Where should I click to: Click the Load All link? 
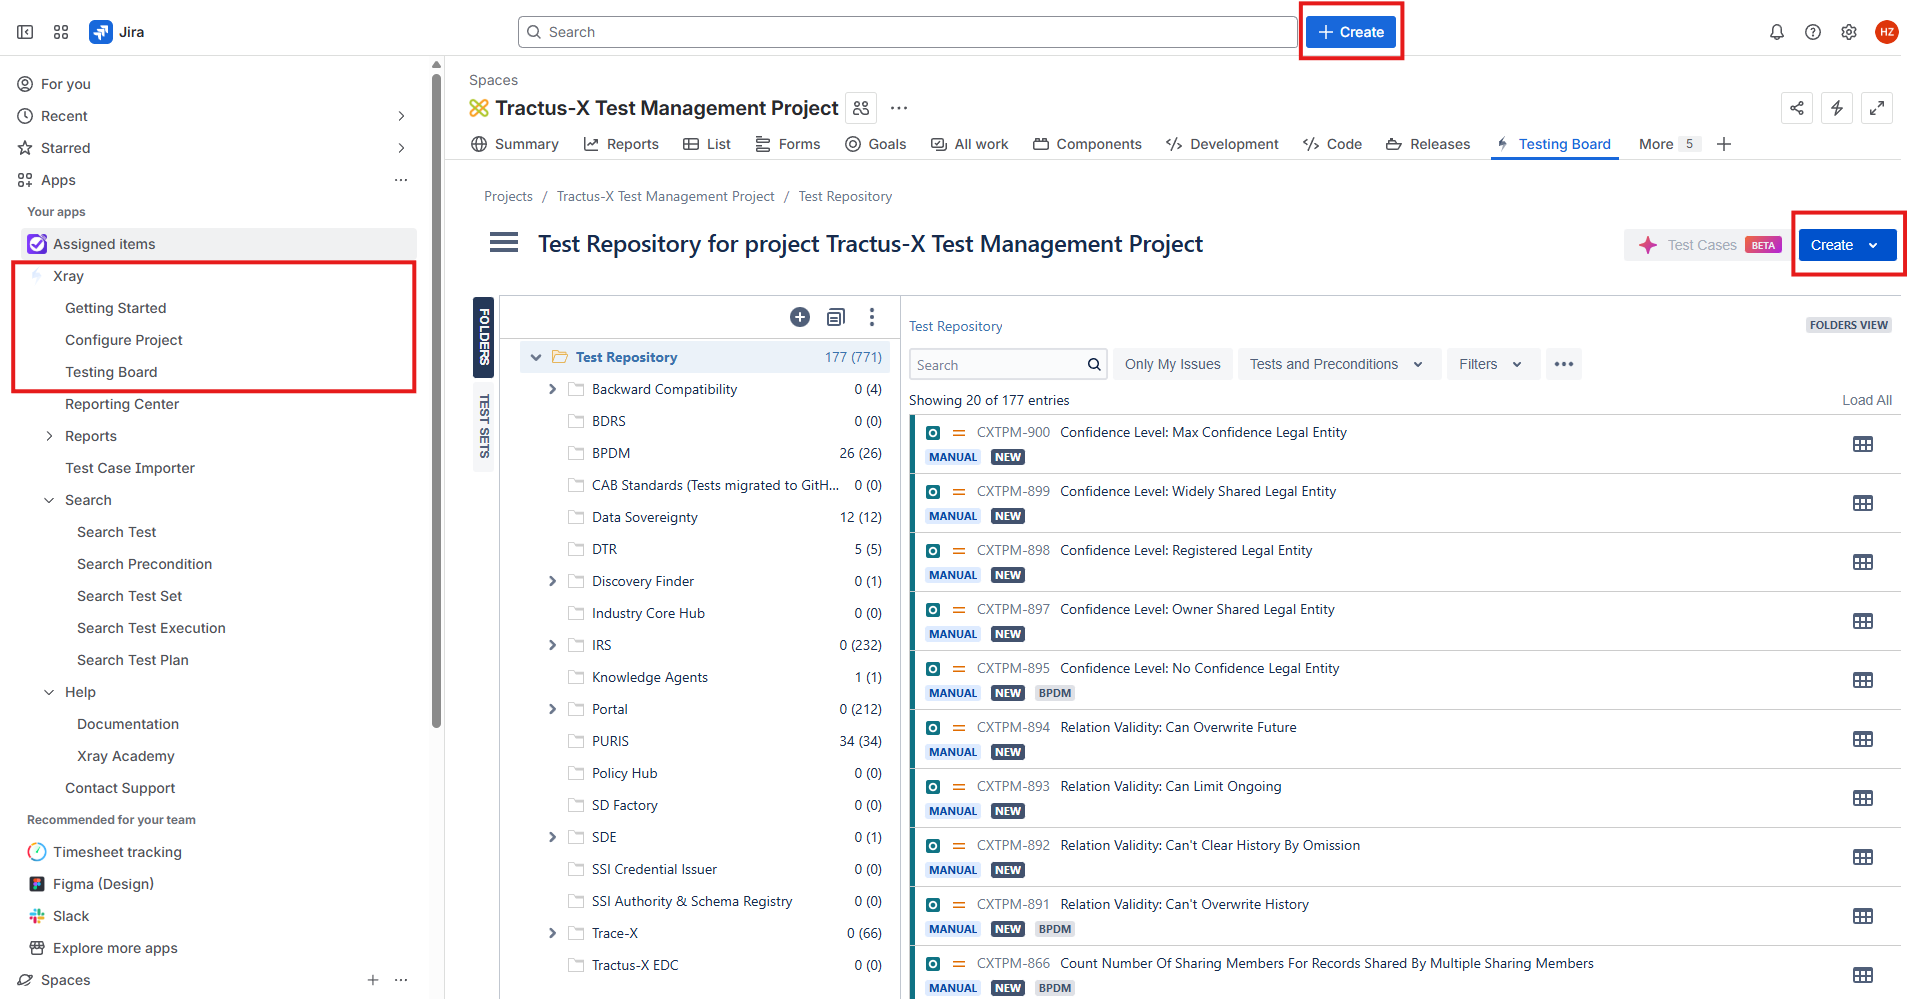click(x=1866, y=400)
